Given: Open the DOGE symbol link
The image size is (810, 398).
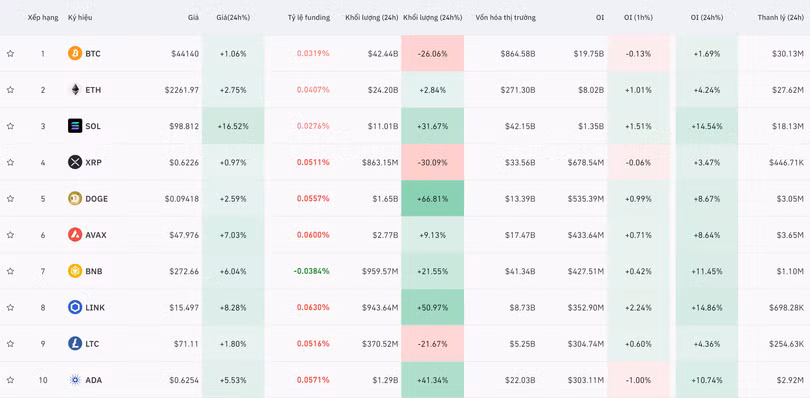Looking at the screenshot, I should click(97, 198).
